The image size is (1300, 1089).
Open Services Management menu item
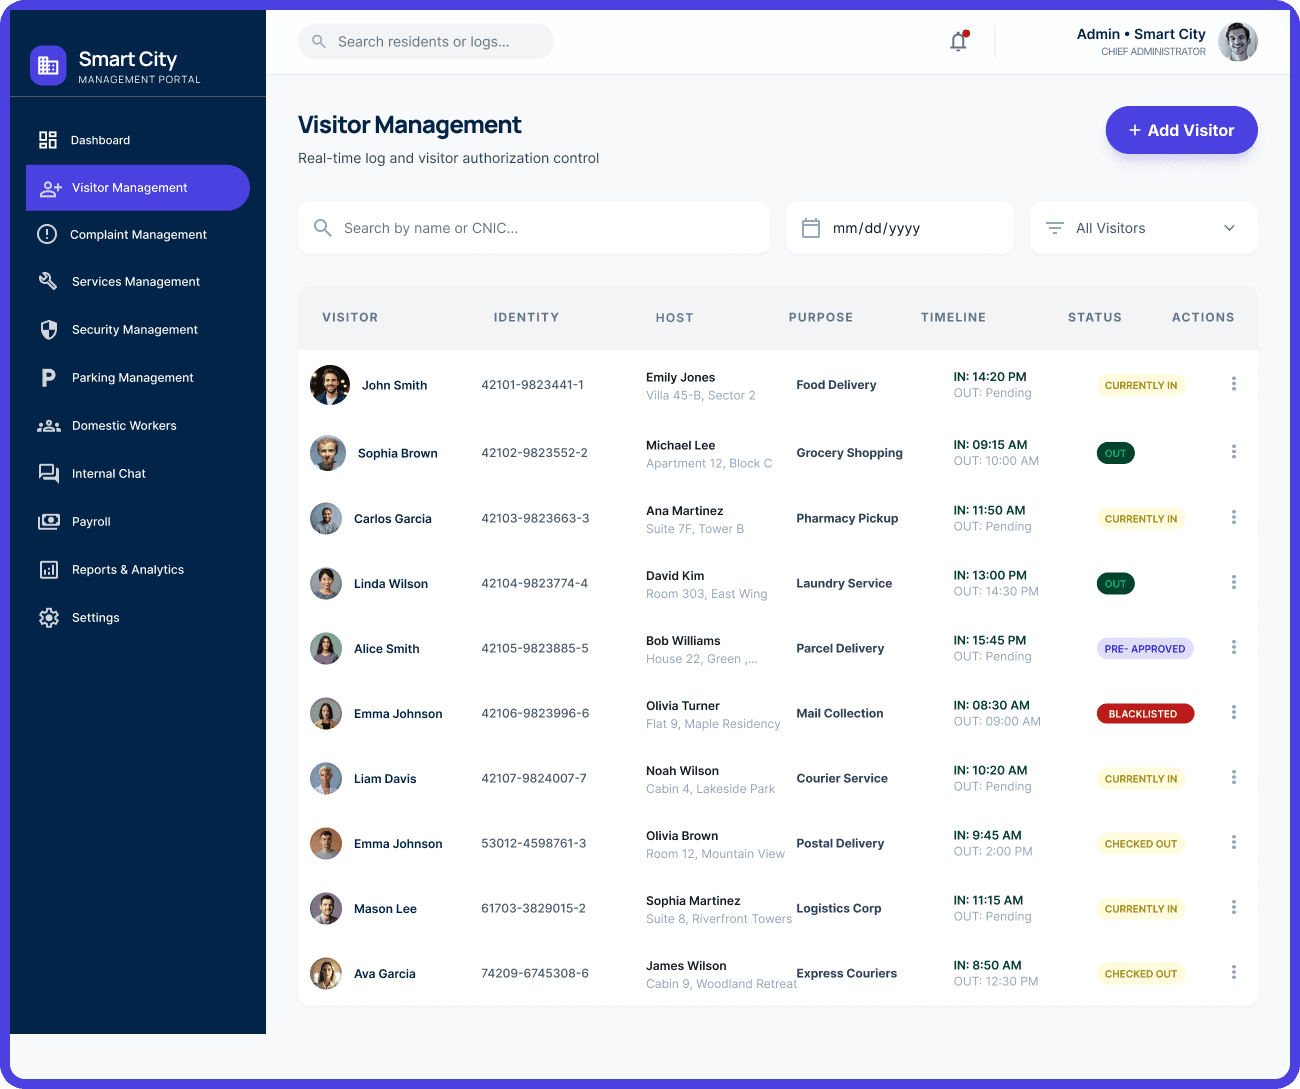point(138,281)
